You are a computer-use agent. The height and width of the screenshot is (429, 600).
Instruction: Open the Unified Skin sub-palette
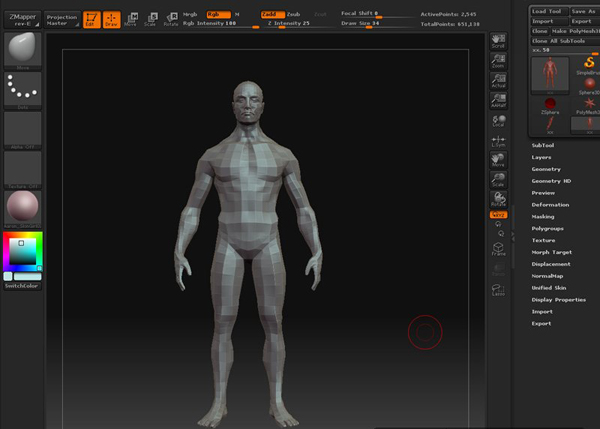pos(549,288)
